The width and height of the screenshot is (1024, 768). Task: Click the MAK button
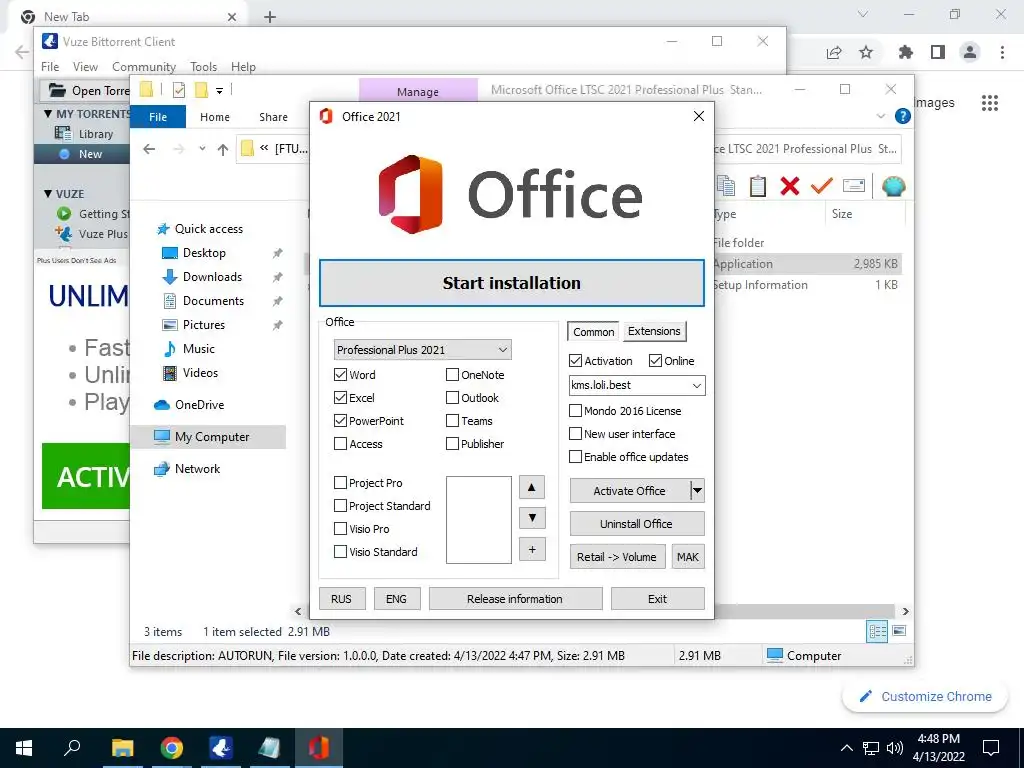pyautogui.click(x=688, y=557)
